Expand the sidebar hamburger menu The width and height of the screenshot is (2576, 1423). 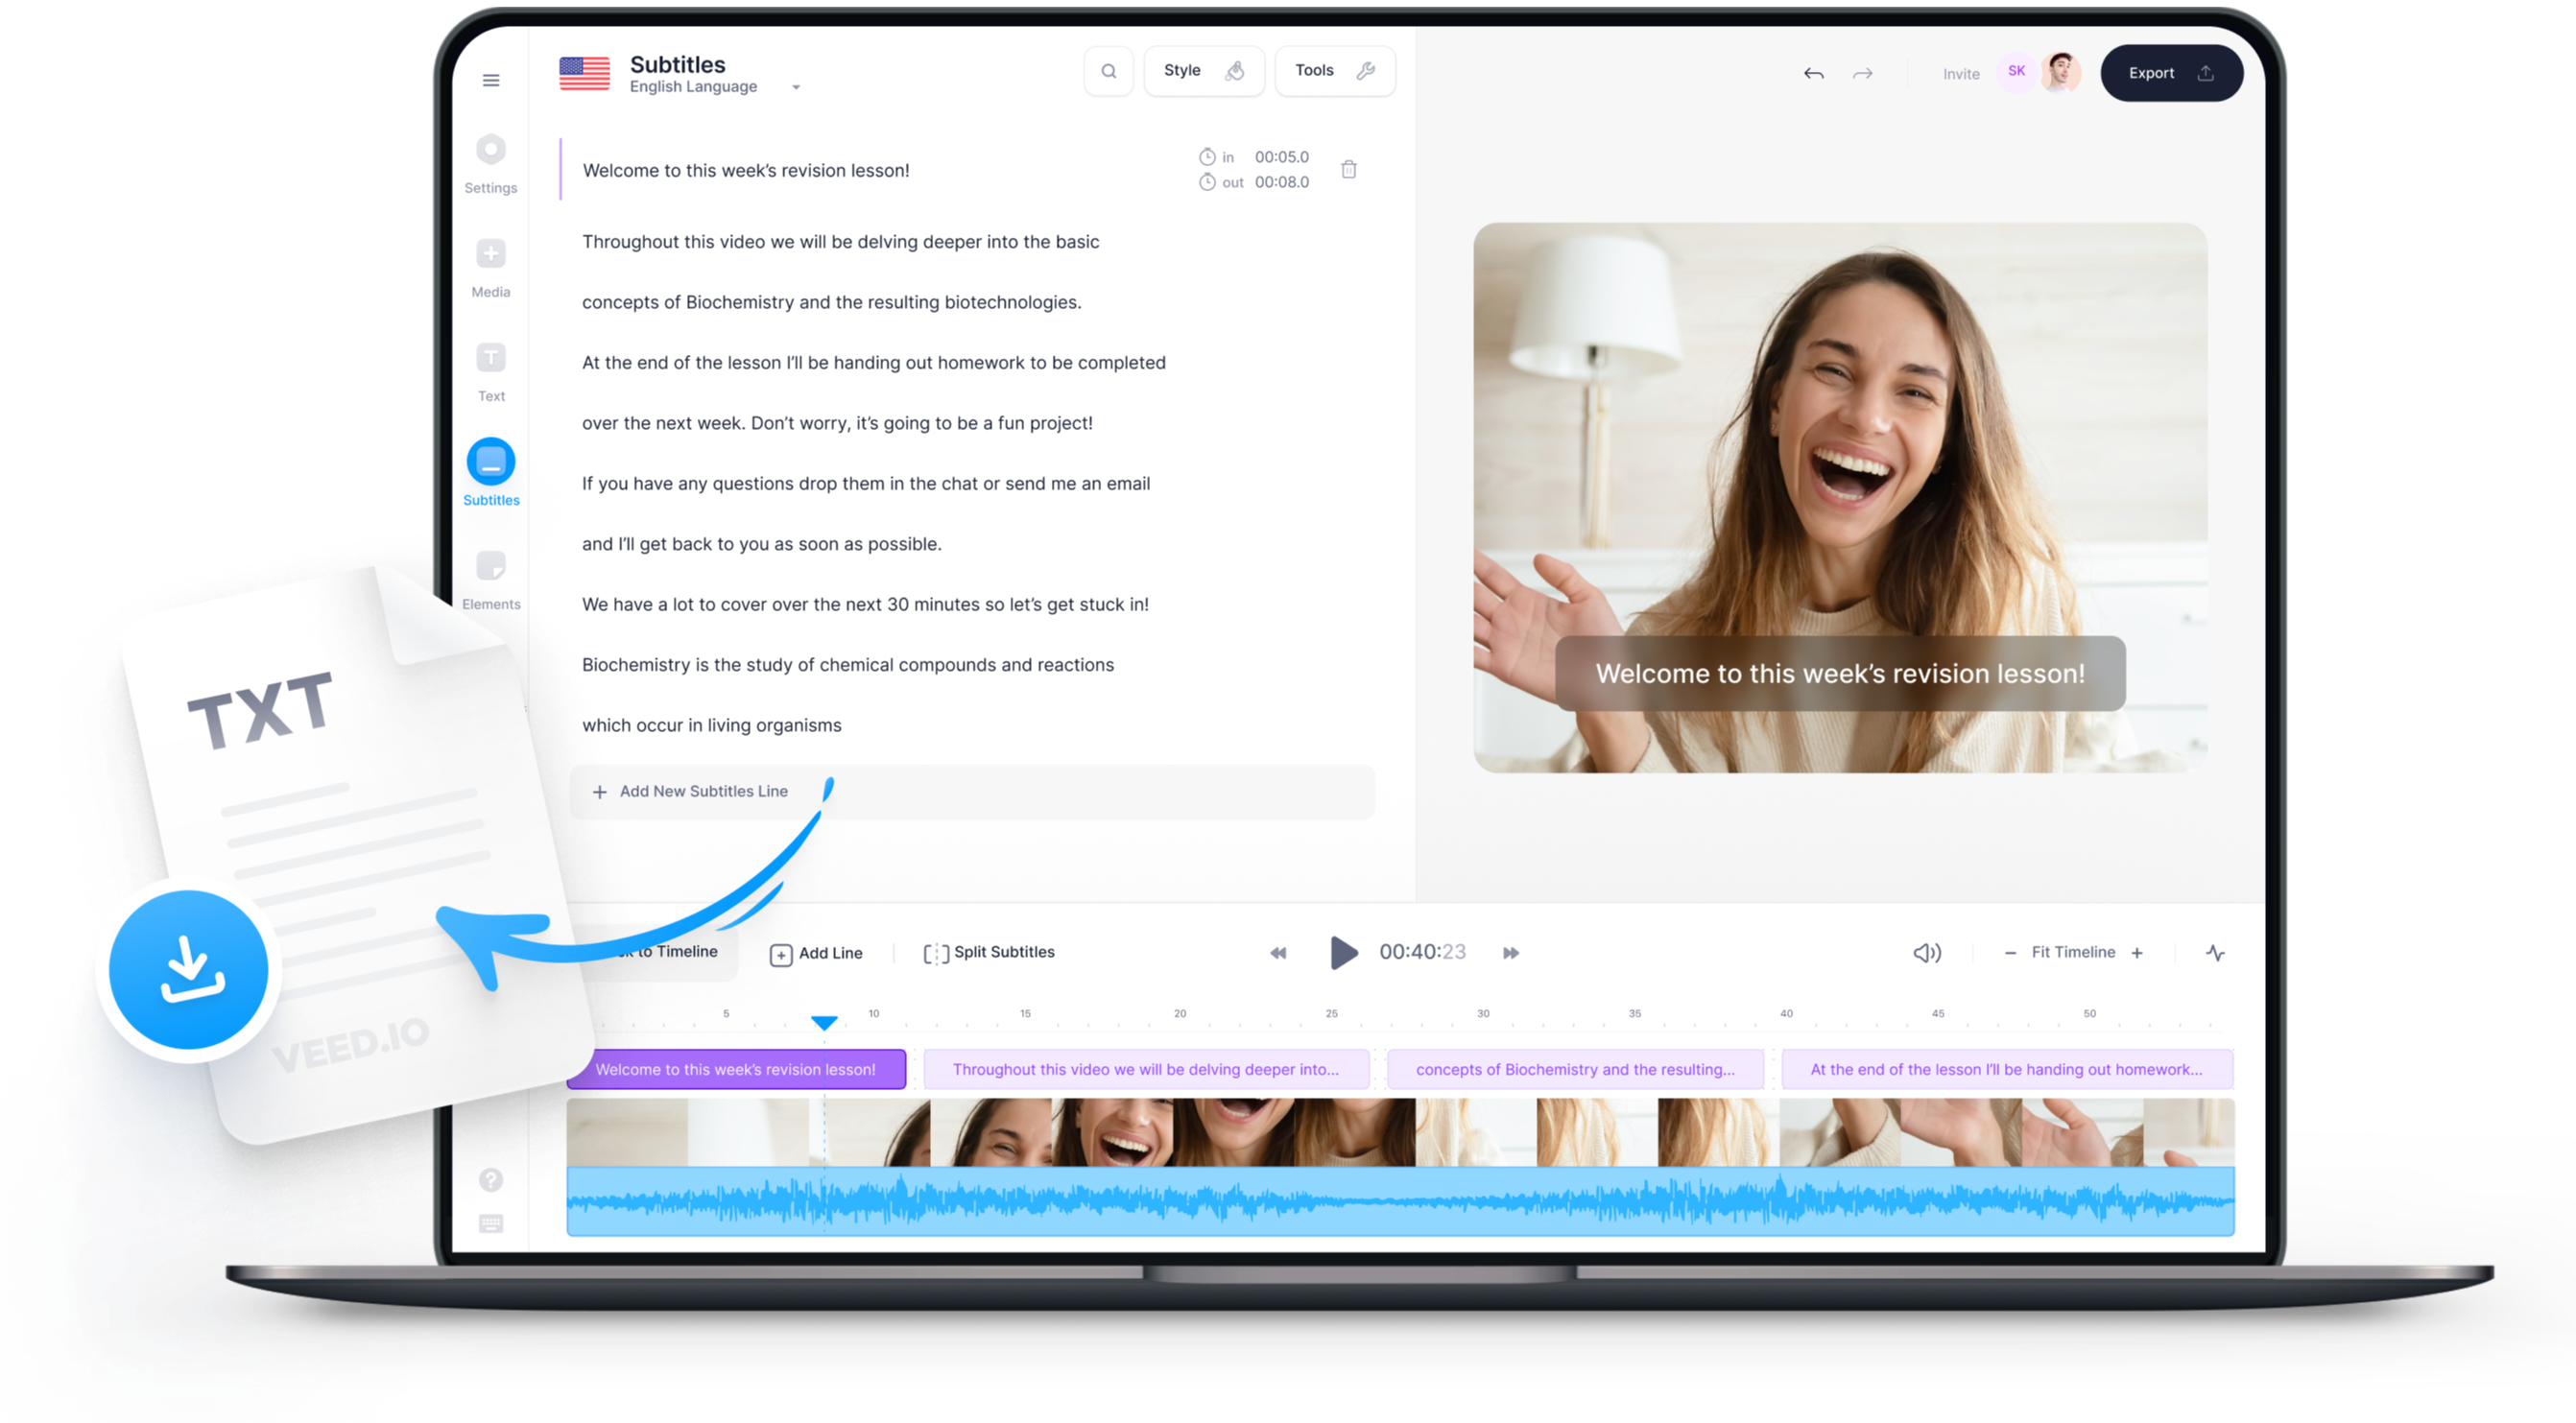click(491, 79)
